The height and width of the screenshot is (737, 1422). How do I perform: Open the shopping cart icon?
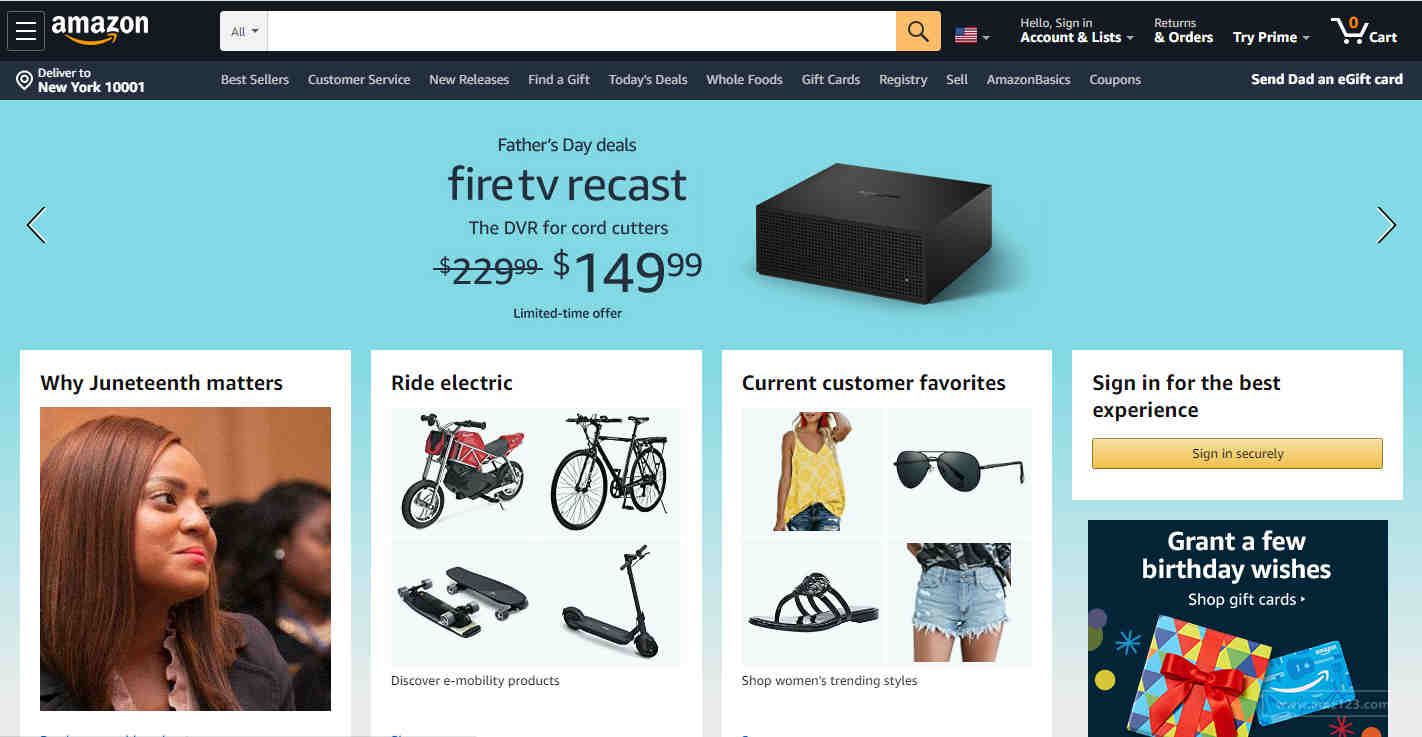1363,31
